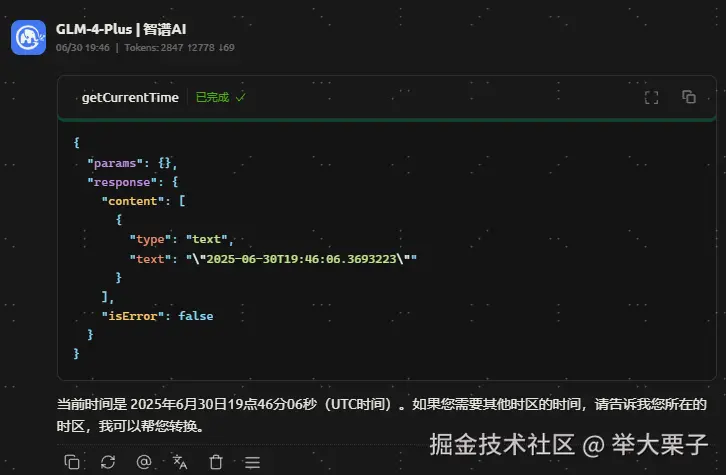Click the "params" key in JSON
Screen dimensions: 726x475
(115, 163)
